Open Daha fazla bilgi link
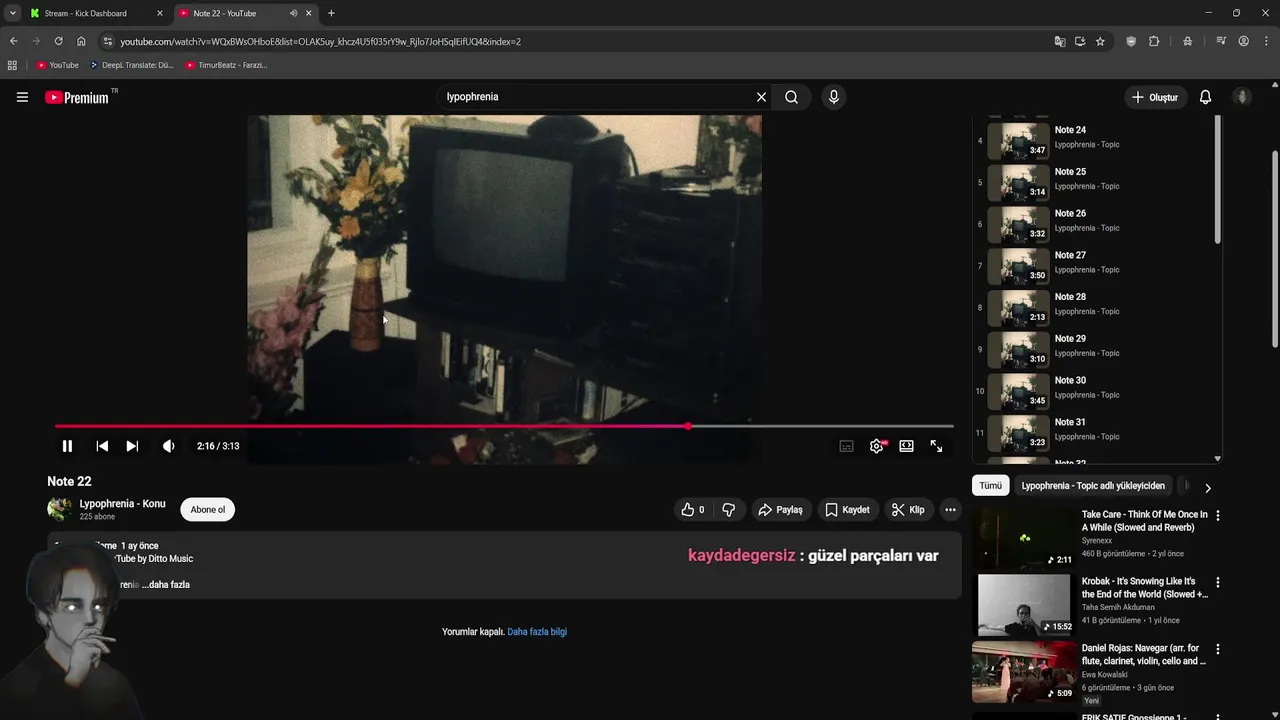This screenshot has width=1280, height=720. 537,632
